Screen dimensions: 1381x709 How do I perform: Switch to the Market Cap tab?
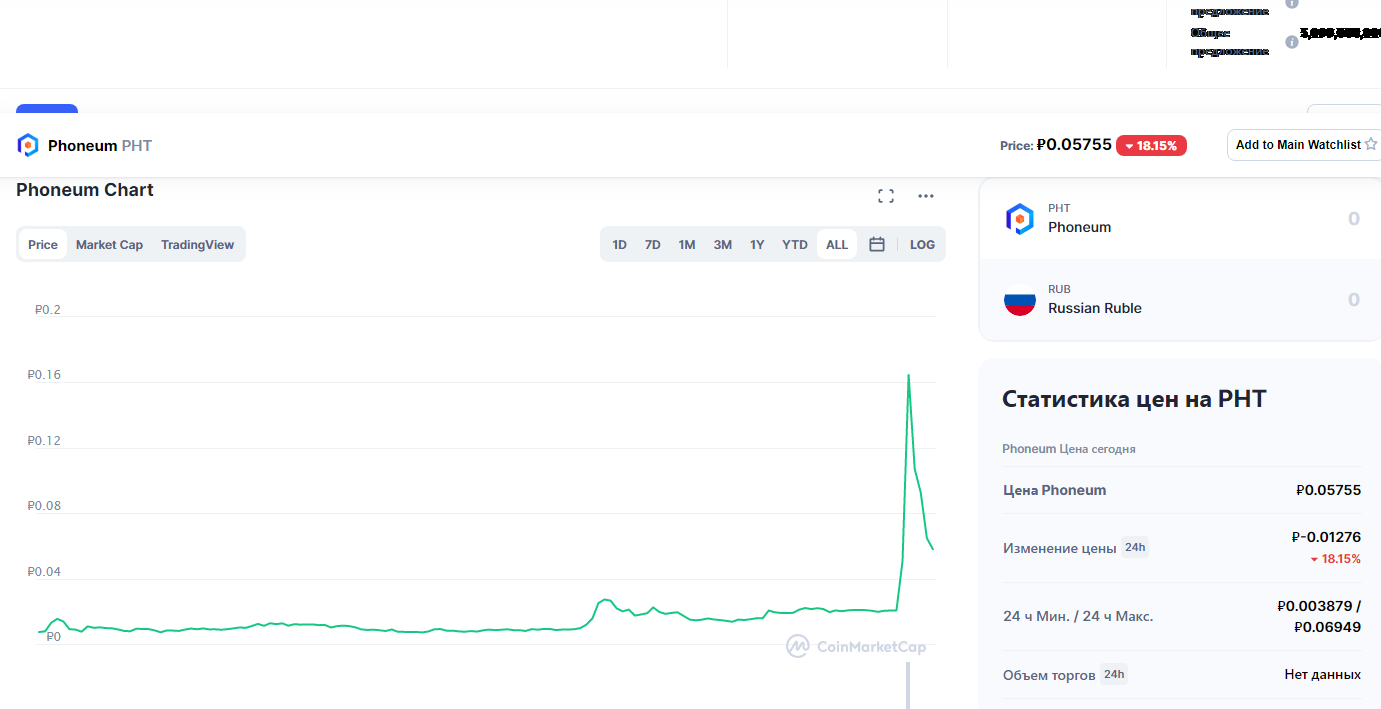(x=109, y=245)
